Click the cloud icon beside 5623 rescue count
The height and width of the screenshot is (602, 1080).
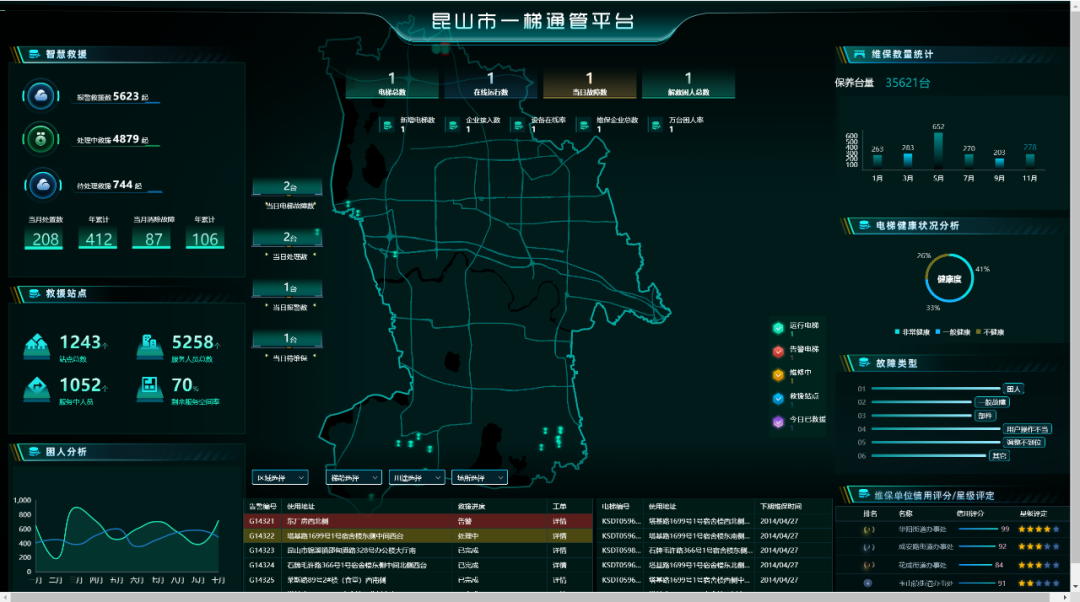coord(41,96)
